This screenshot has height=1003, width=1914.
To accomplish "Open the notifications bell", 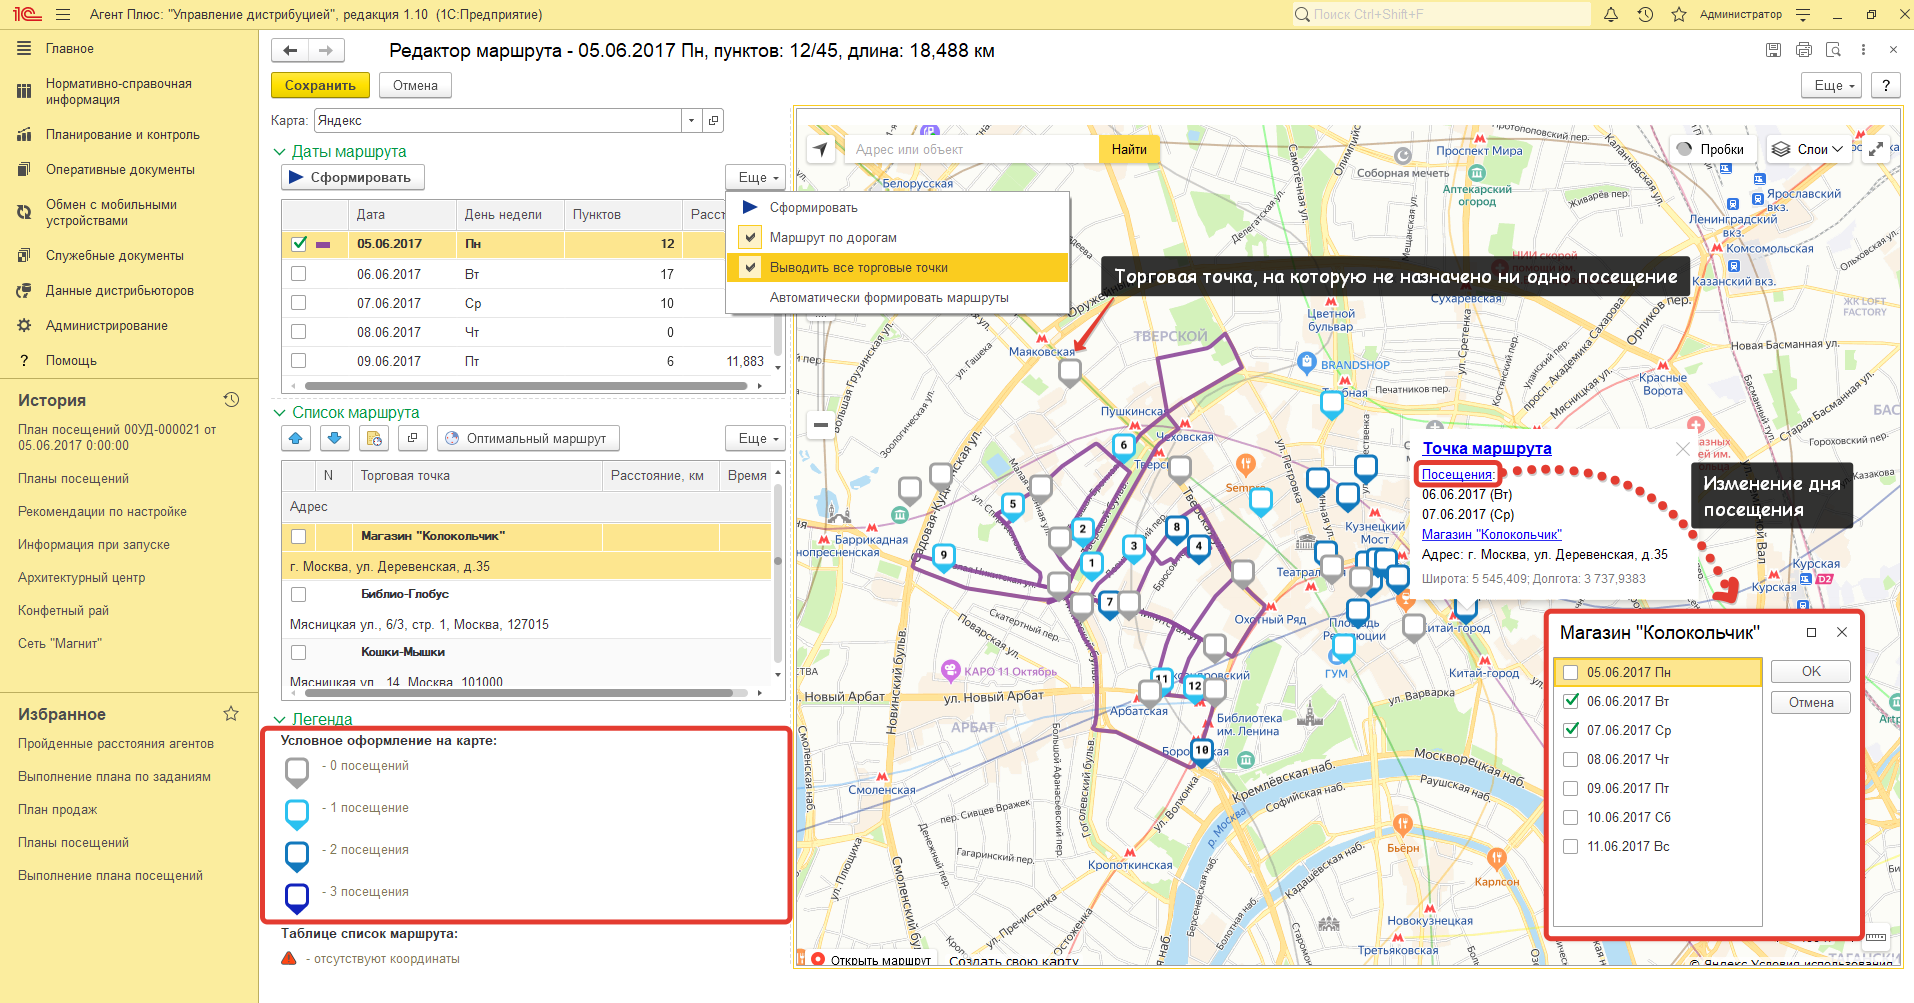I will click(x=1611, y=15).
